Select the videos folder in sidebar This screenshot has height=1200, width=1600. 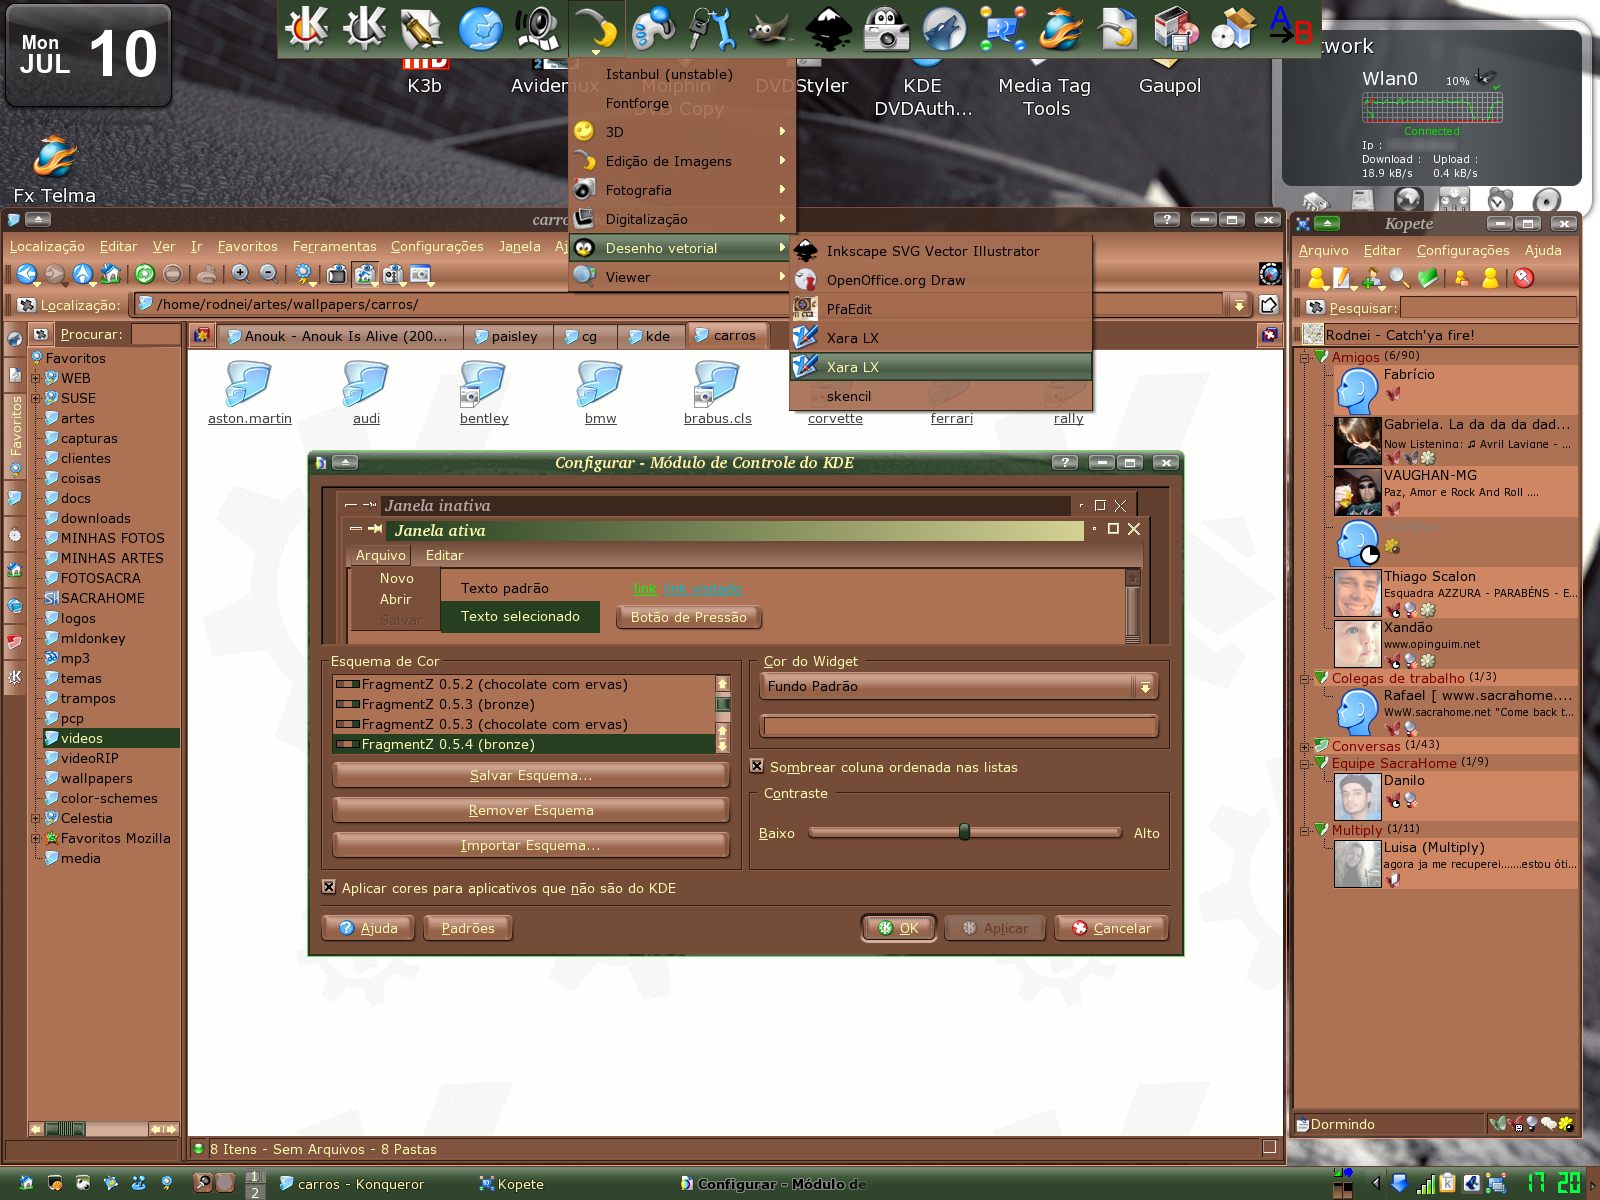(110, 738)
